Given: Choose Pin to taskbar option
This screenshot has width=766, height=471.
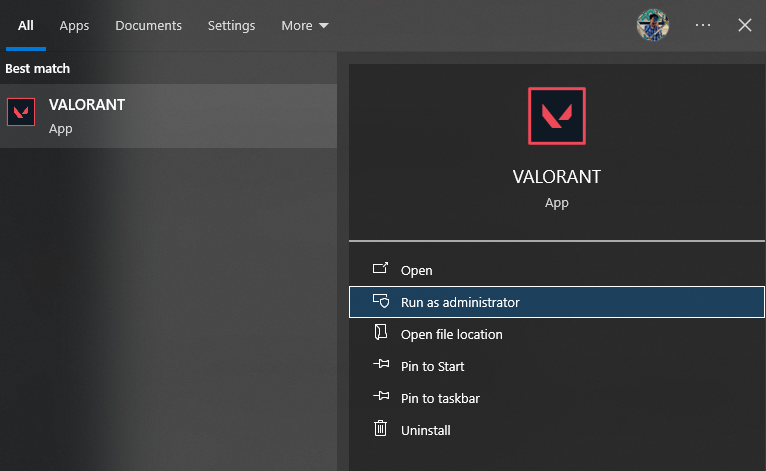Looking at the screenshot, I should pyautogui.click(x=440, y=398).
